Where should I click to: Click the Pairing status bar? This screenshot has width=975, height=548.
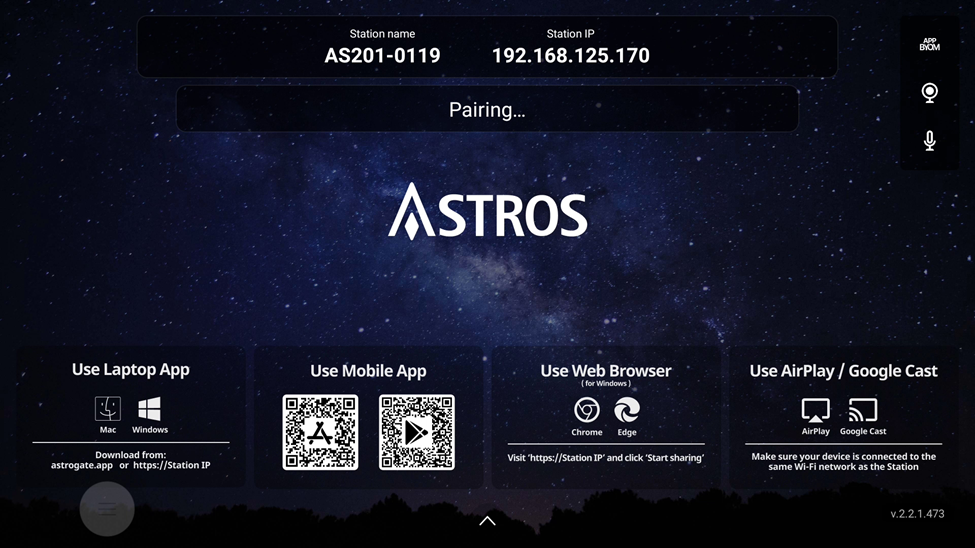[x=487, y=109]
